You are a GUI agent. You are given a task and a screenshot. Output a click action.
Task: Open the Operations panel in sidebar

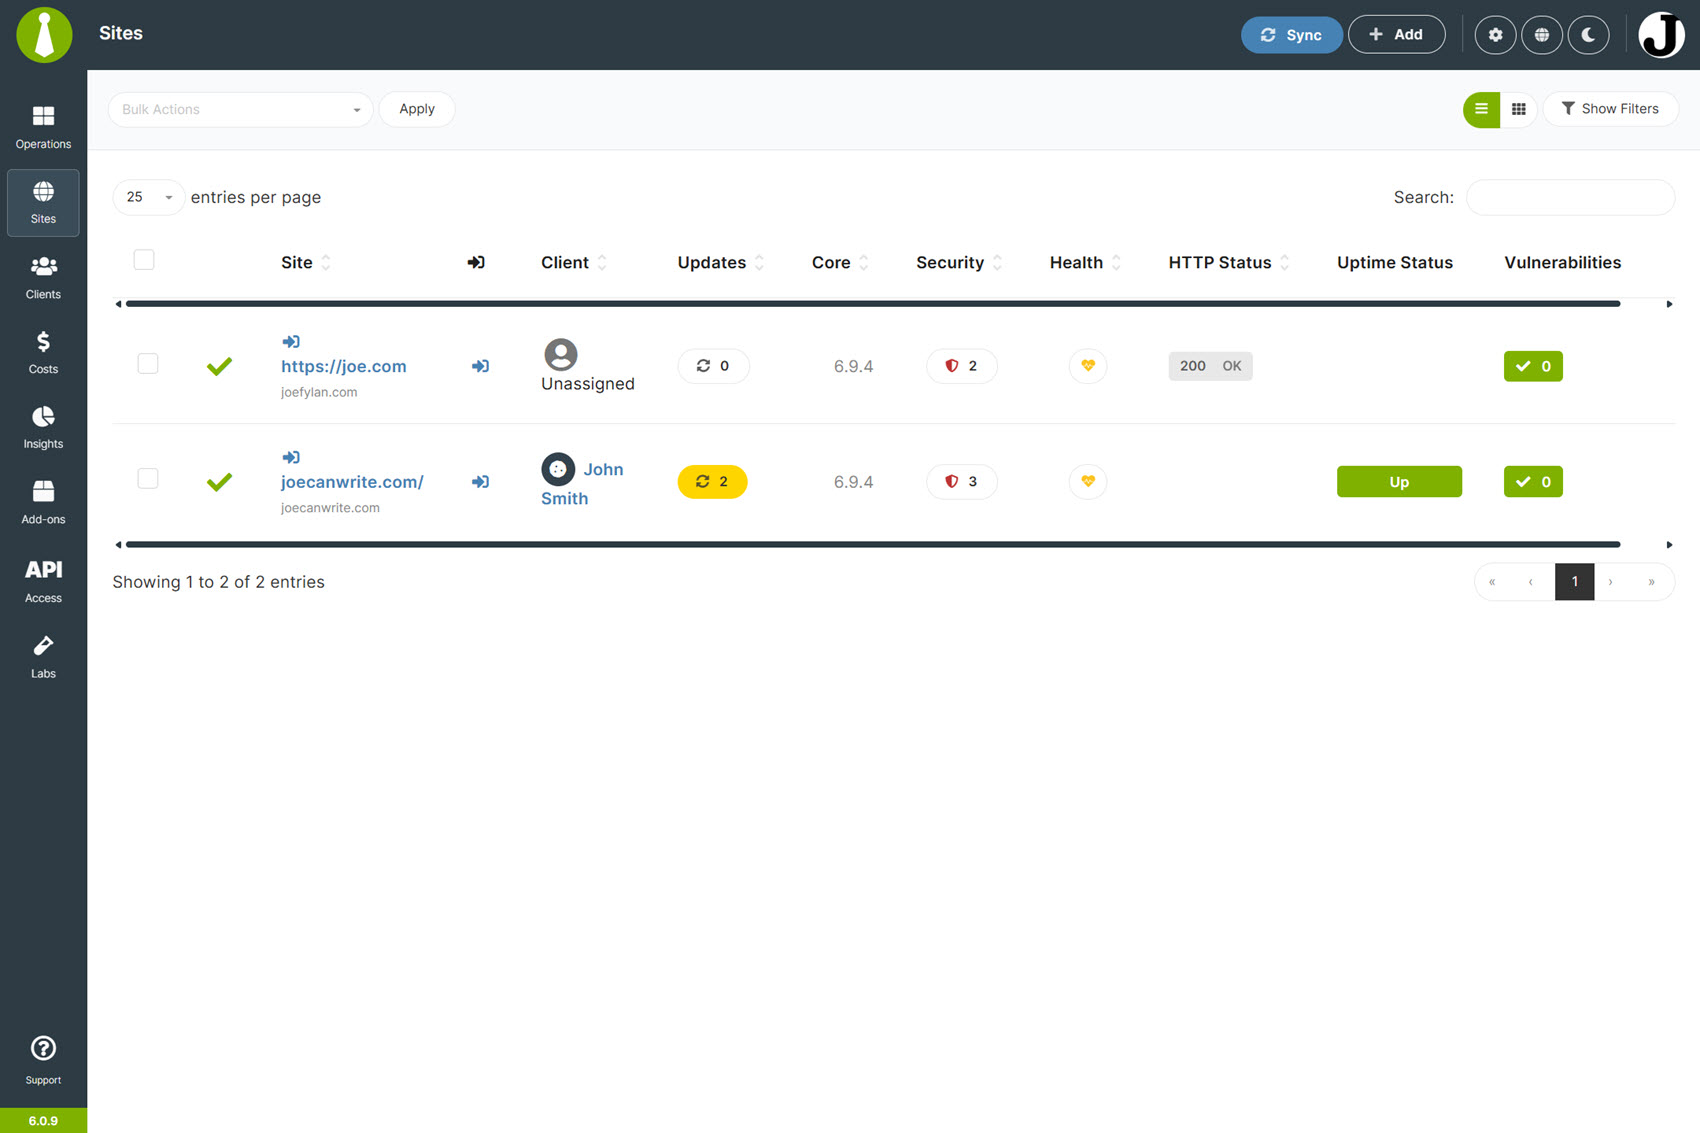tap(43, 125)
